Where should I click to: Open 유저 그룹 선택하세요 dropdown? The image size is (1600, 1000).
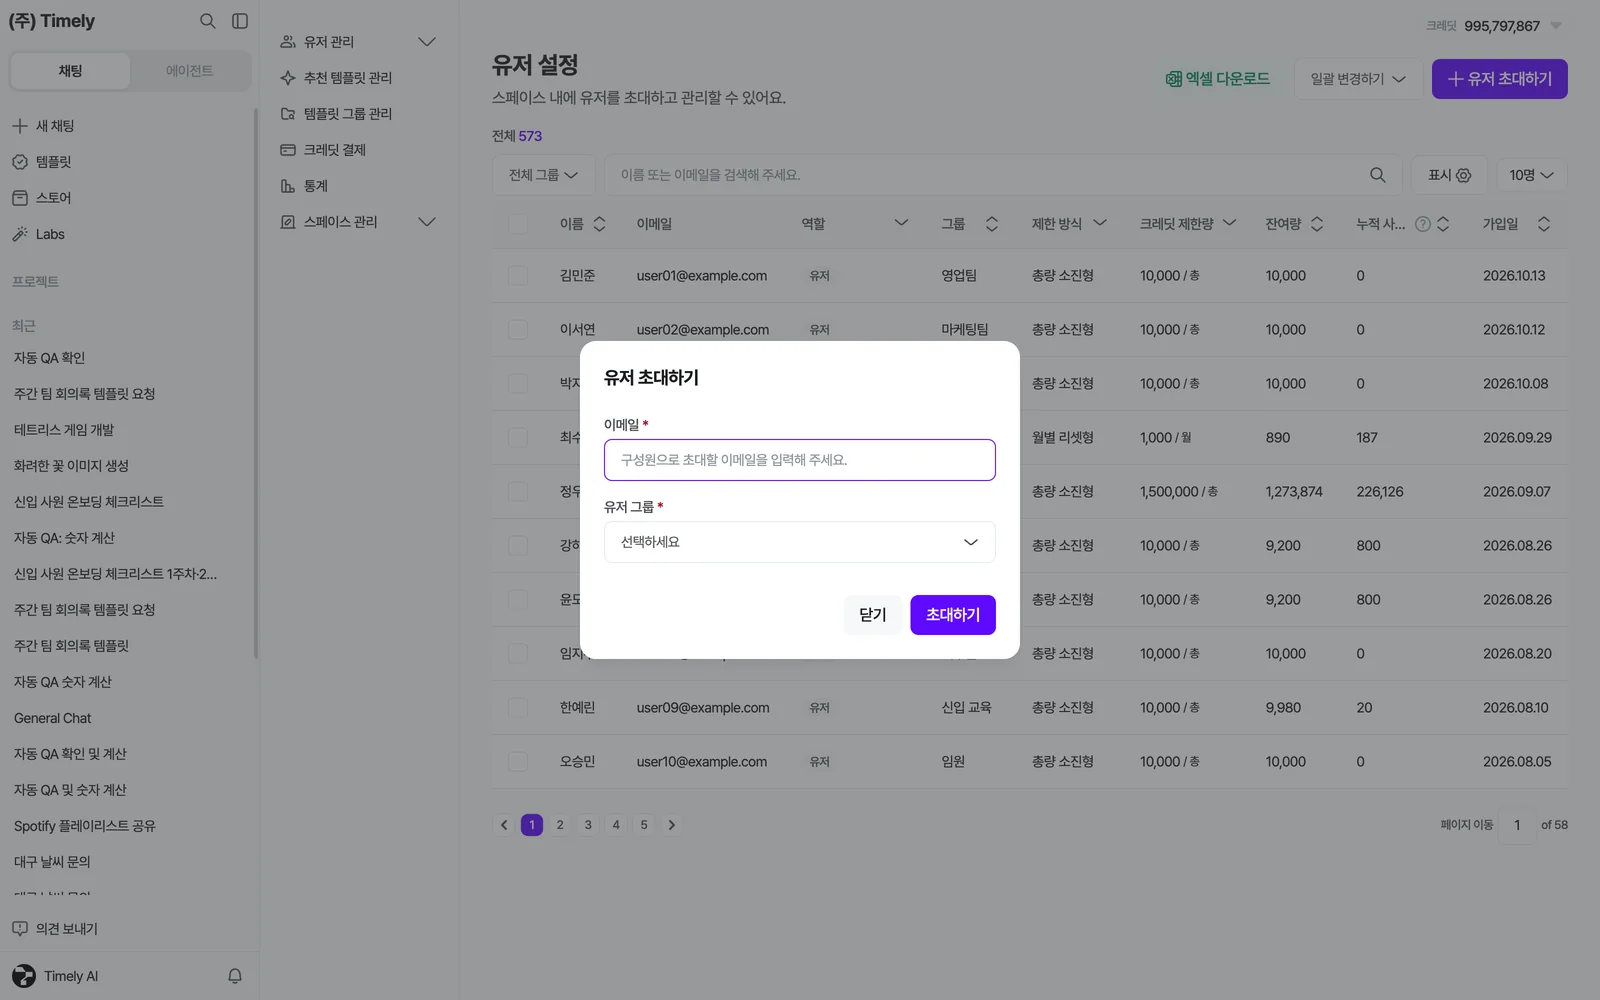pyautogui.click(x=800, y=542)
